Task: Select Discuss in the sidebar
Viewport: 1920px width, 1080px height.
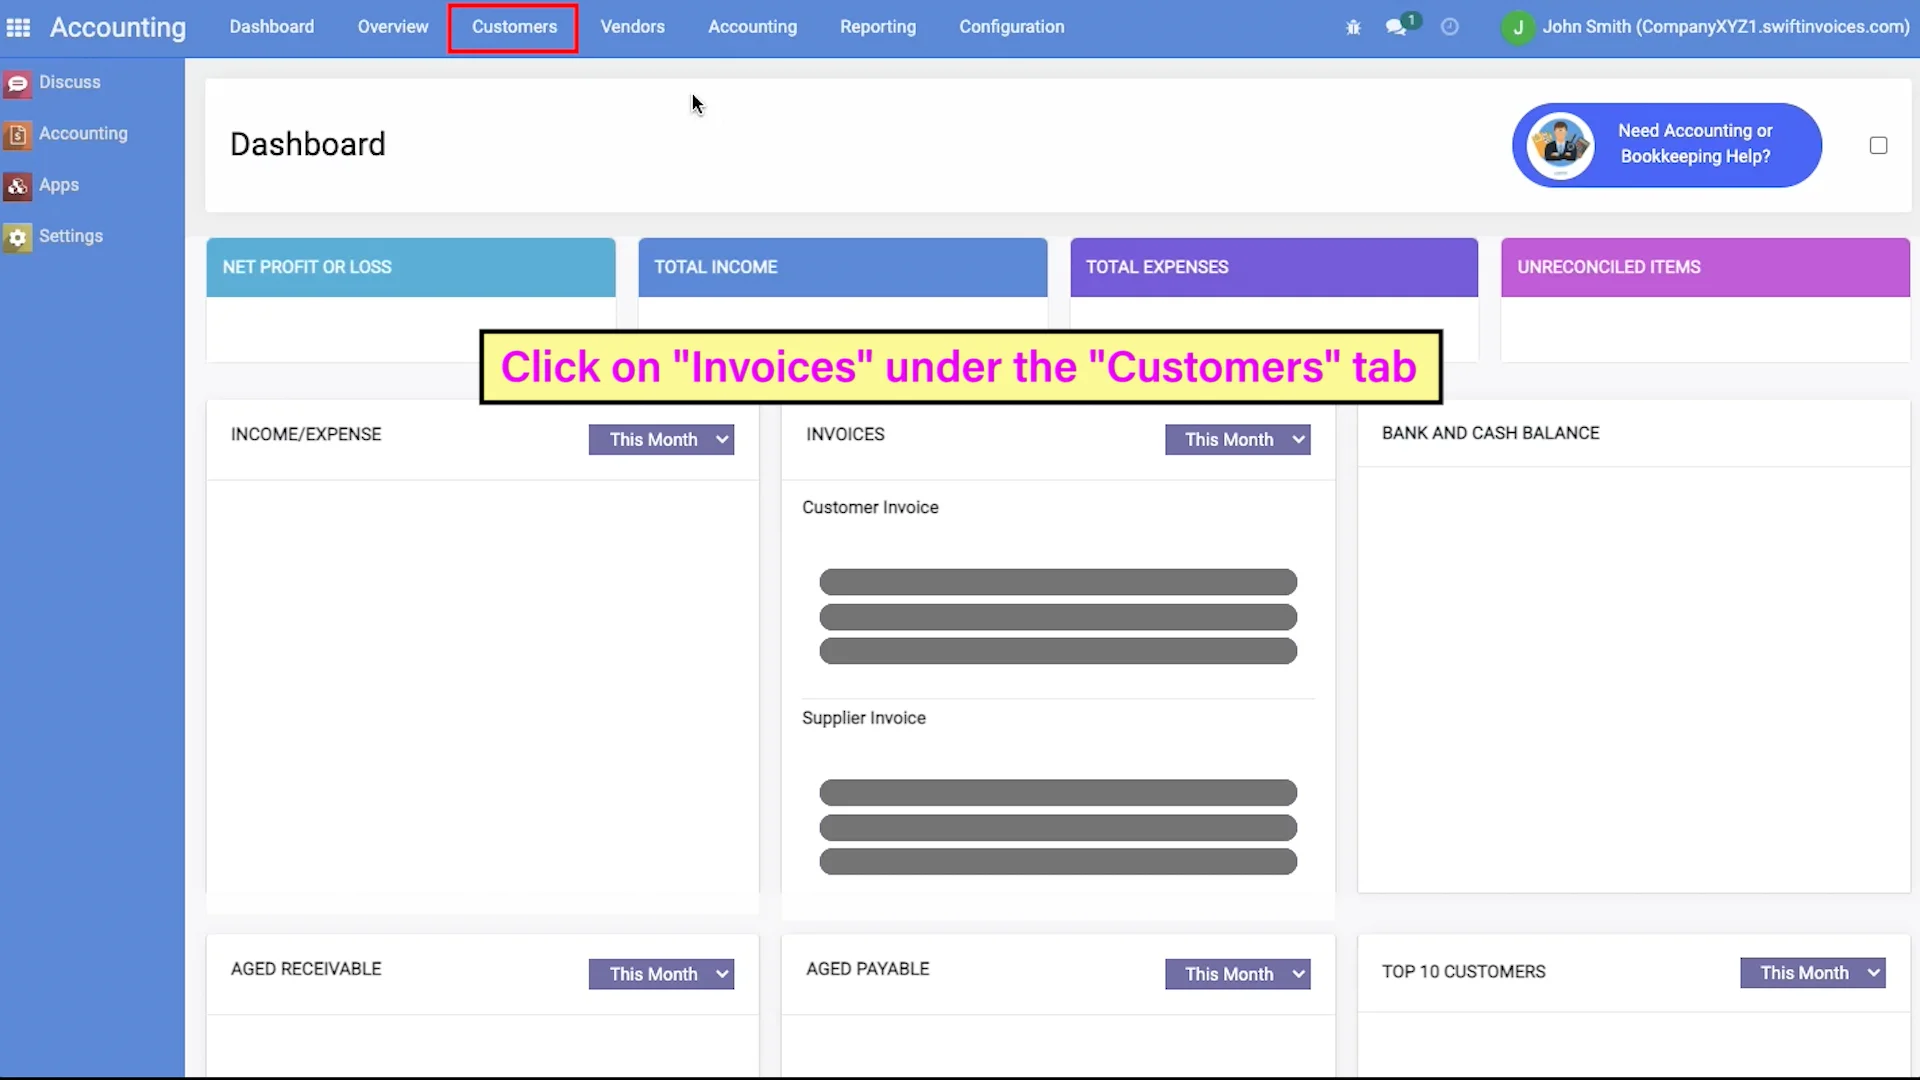Action: (x=67, y=82)
